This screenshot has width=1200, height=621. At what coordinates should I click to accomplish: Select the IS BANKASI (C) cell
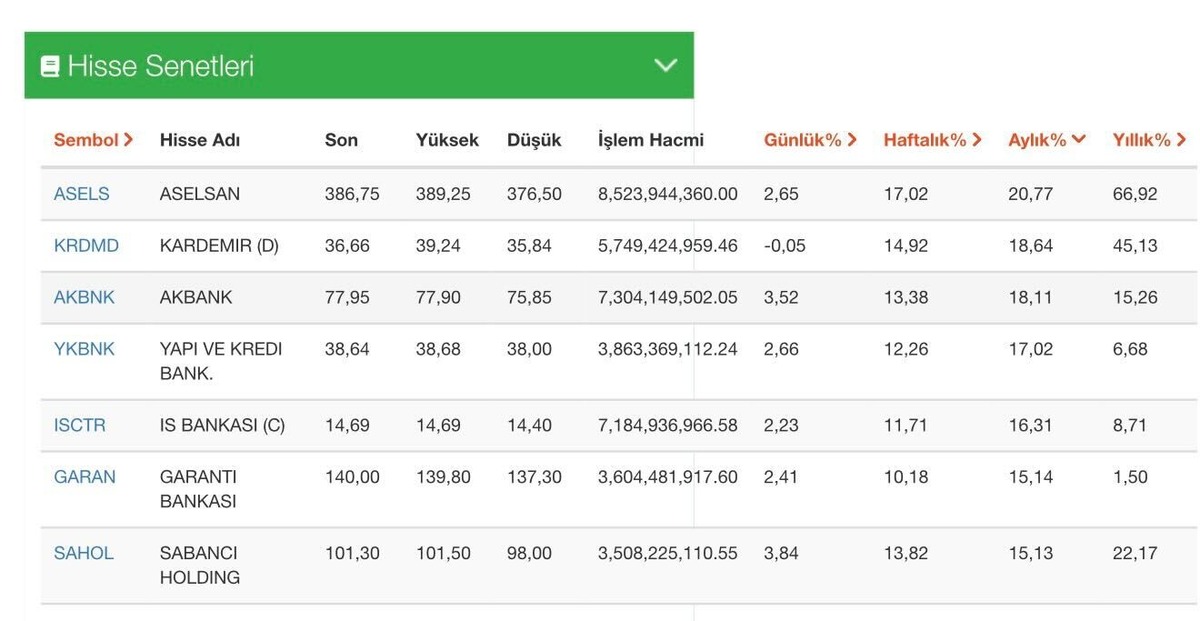[x=222, y=425]
